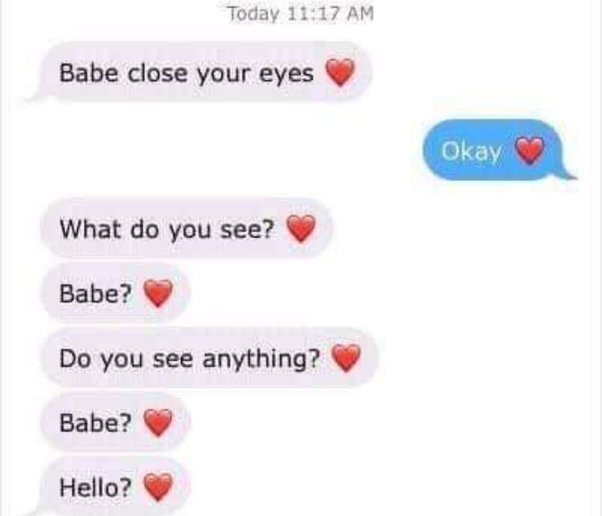Image resolution: width=602 pixels, height=516 pixels.
Task: Select the 'Hello?' message text
Action: [x=95, y=487]
